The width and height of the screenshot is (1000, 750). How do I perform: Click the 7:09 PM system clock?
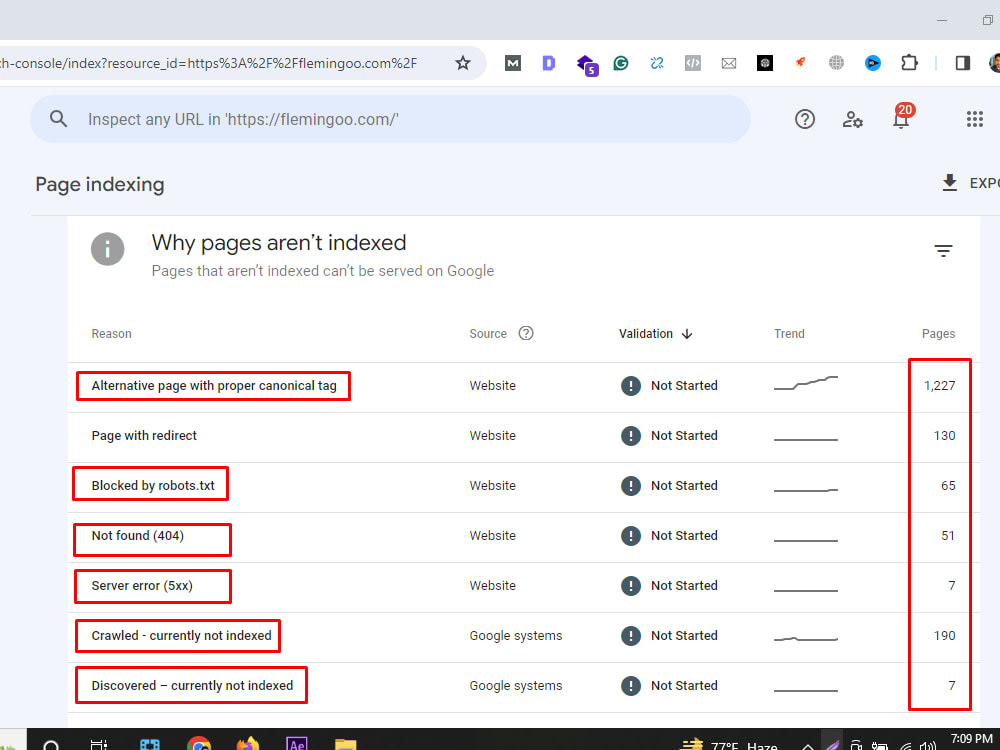pos(971,739)
